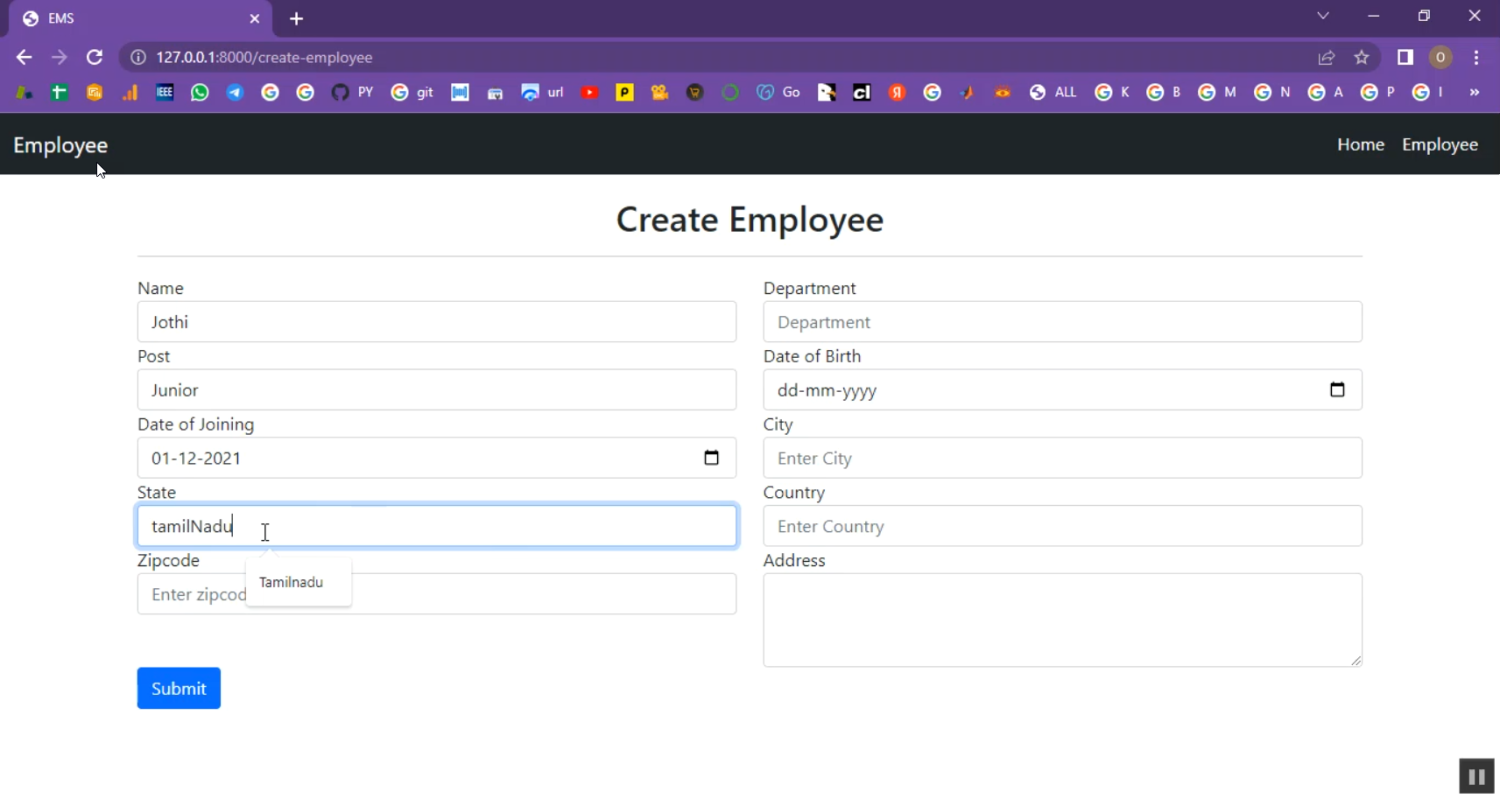Click into the Address text area
Image resolution: width=1500 pixels, height=799 pixels.
(x=1063, y=620)
